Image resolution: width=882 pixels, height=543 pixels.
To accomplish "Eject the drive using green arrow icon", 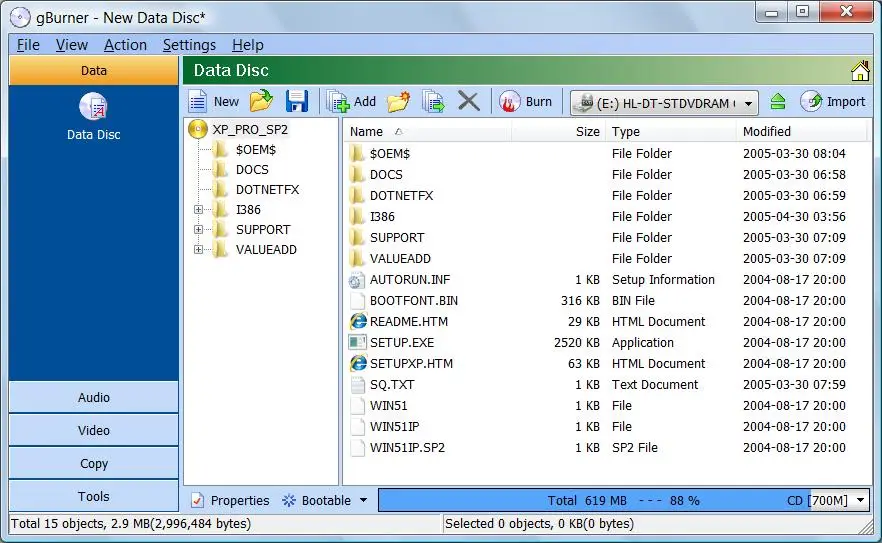I will (x=777, y=102).
